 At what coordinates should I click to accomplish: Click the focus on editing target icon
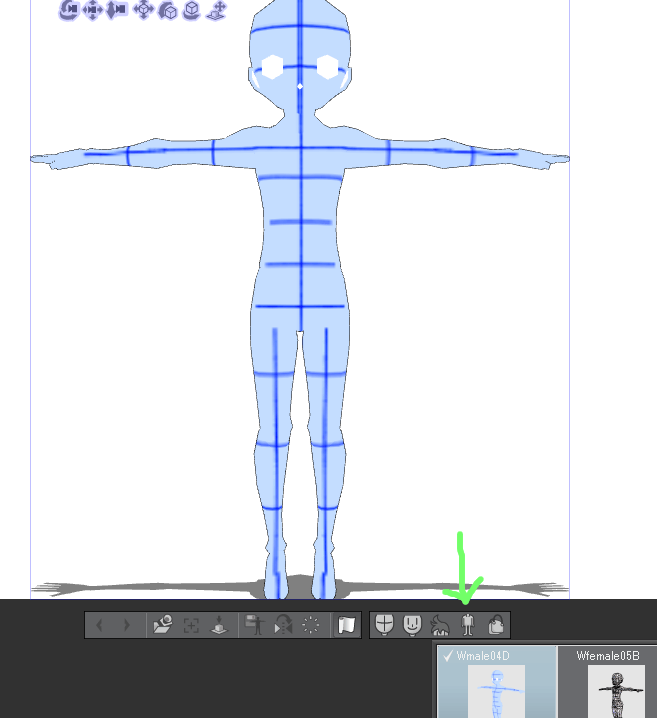(191, 626)
